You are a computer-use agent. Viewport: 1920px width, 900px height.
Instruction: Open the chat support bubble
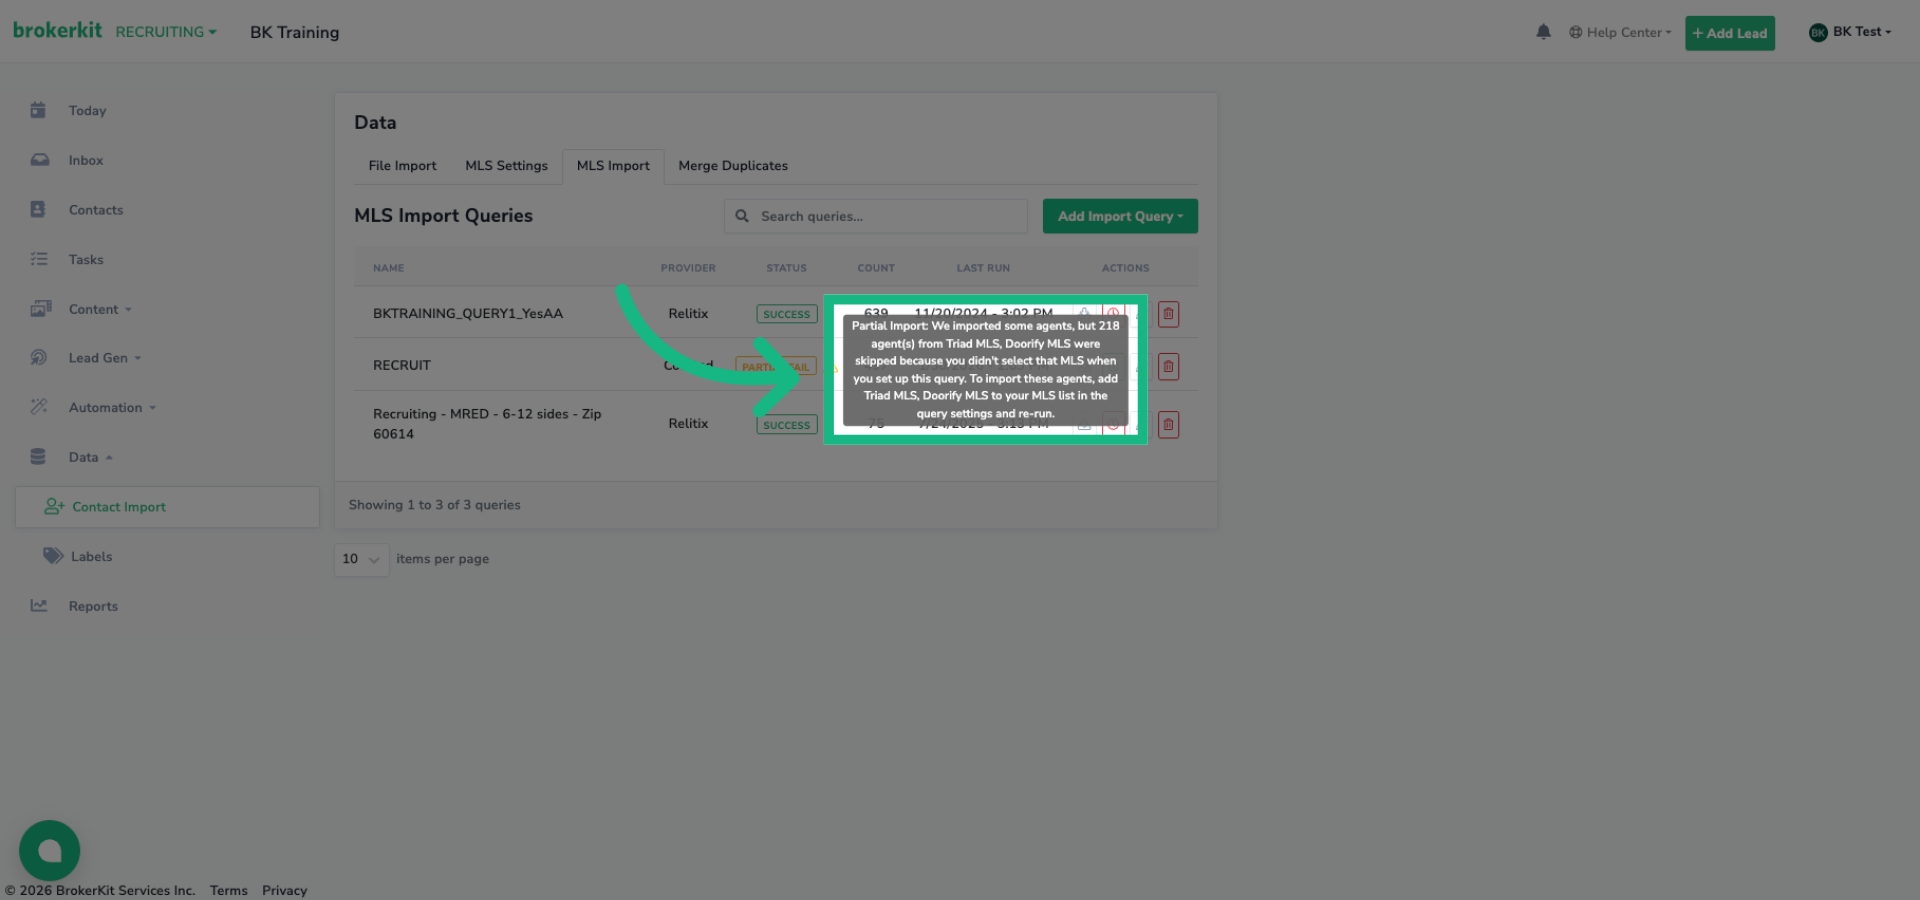(49, 851)
